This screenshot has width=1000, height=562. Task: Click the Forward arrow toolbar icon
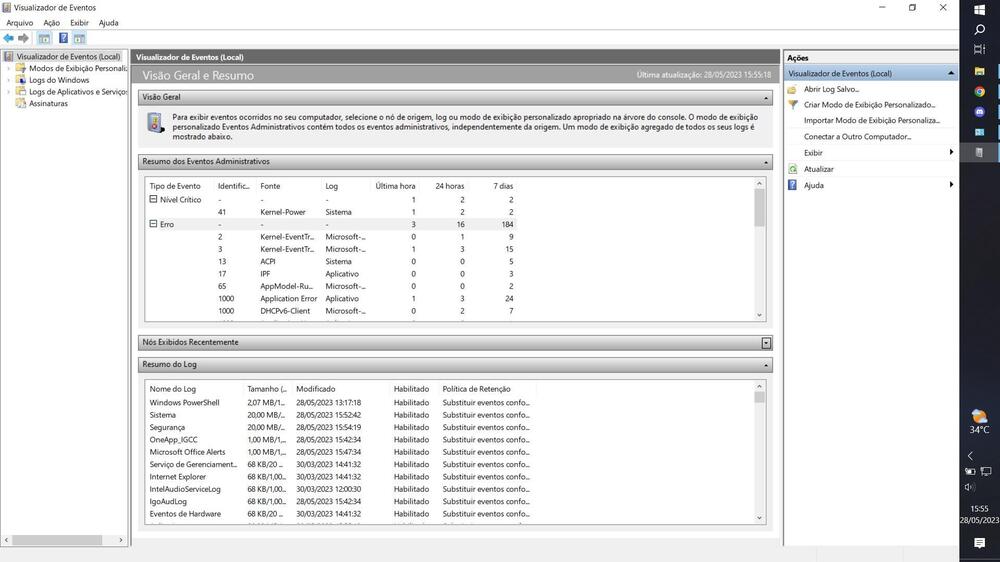point(24,38)
